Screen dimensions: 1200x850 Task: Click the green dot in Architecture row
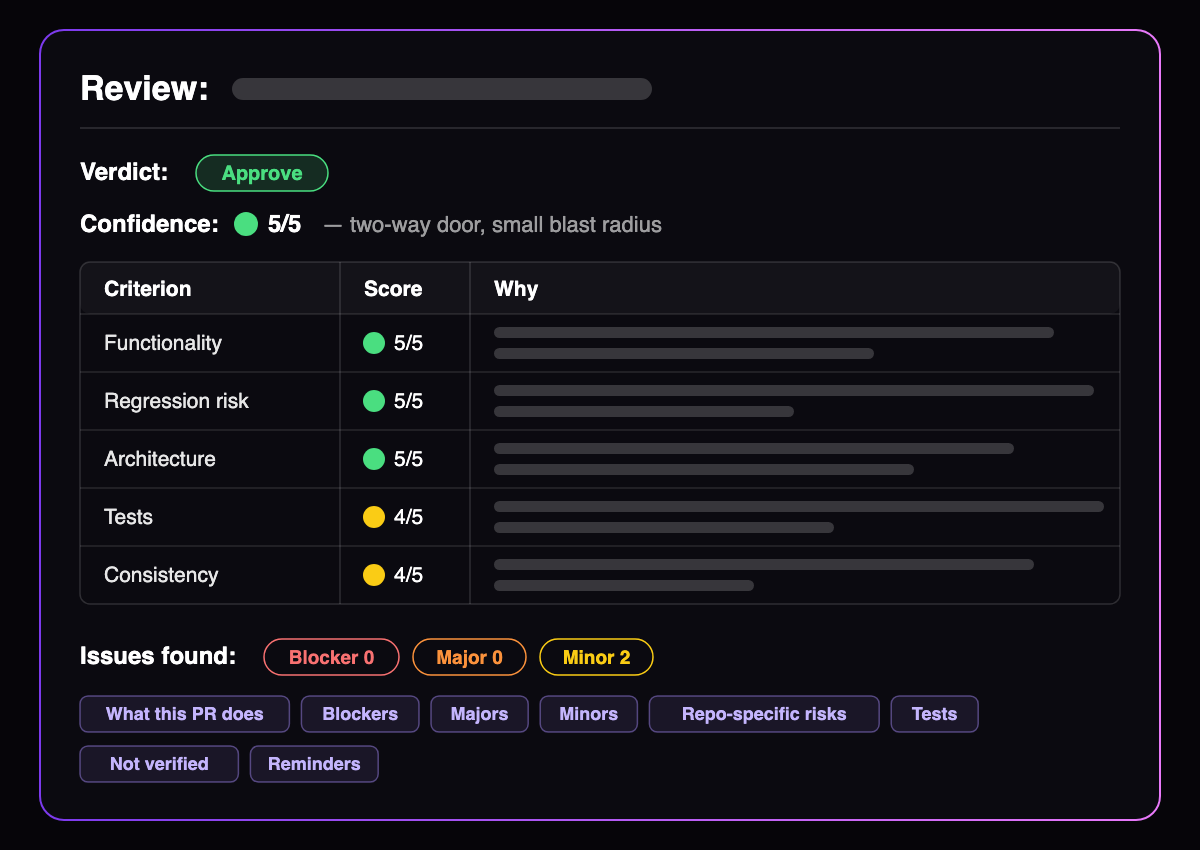374,459
